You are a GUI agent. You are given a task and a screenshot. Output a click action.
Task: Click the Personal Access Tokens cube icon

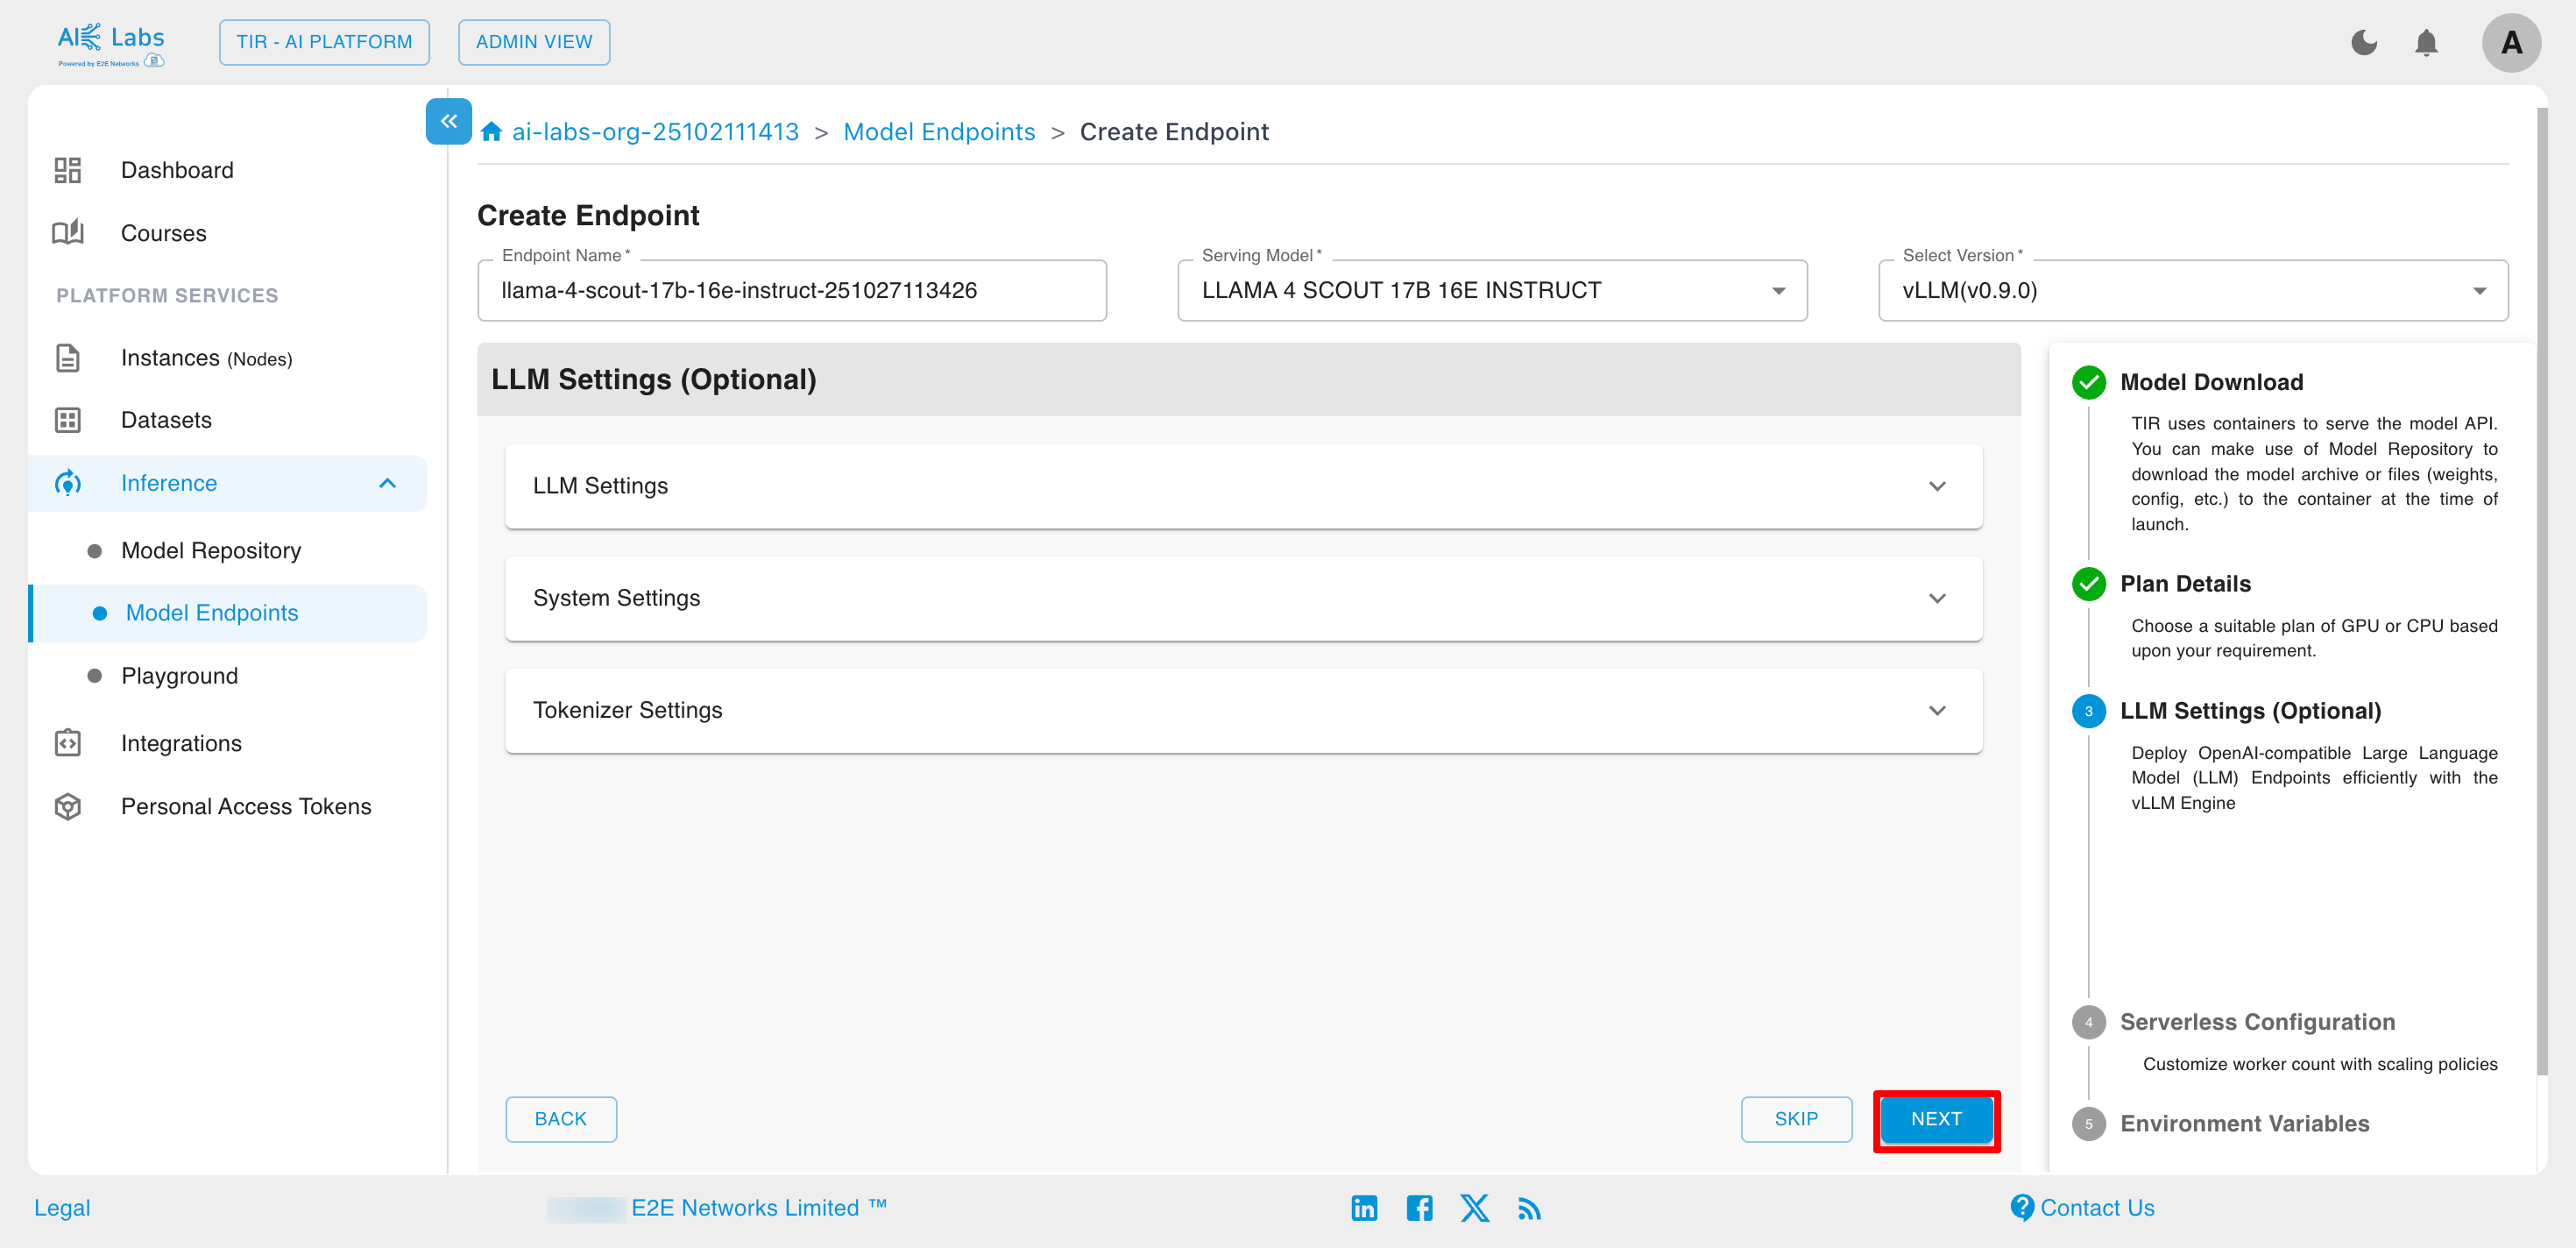(67, 806)
